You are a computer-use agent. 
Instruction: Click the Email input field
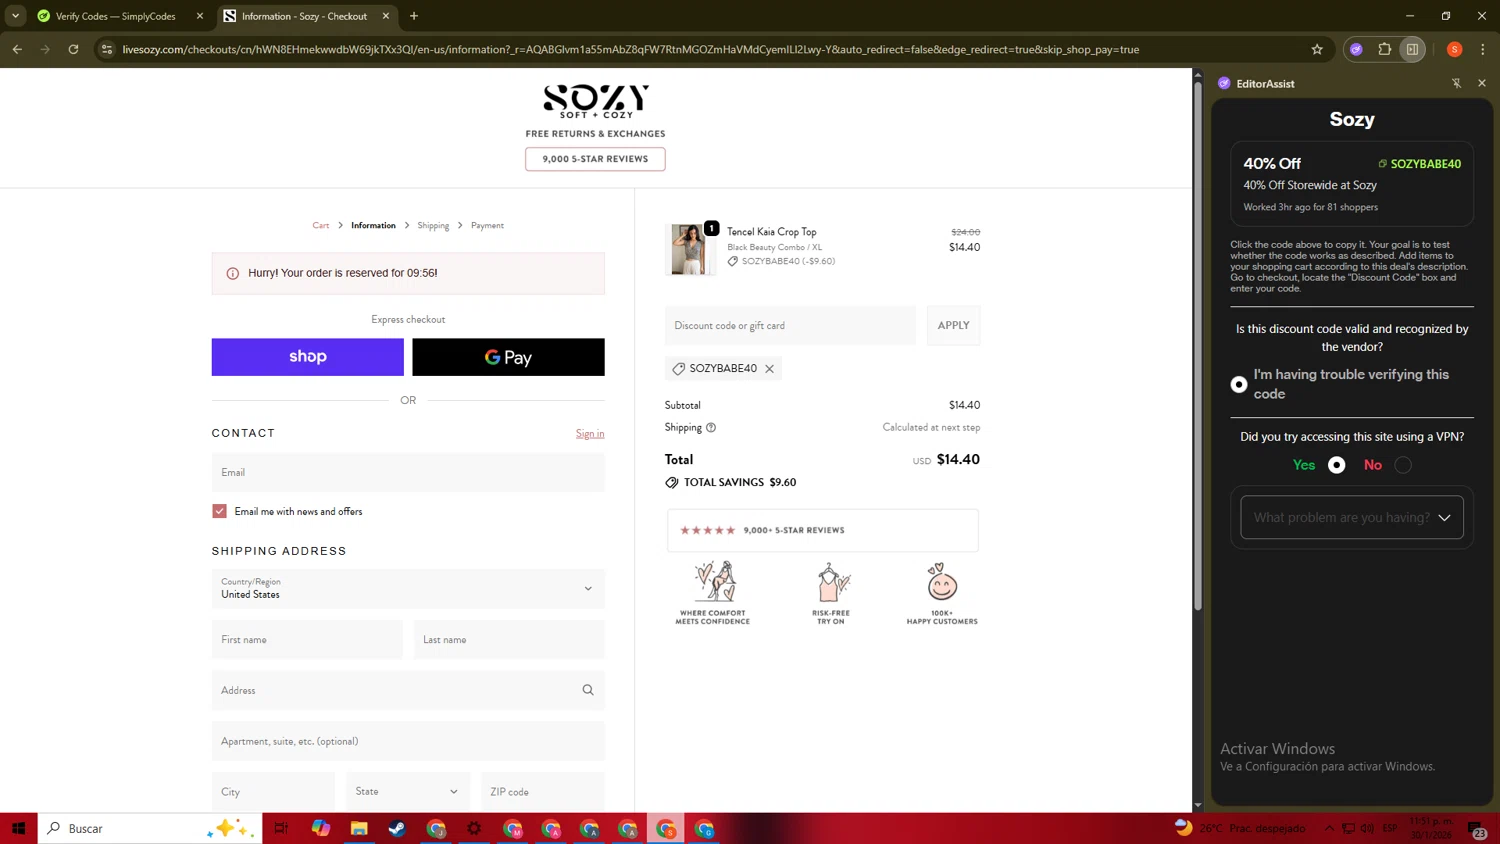point(408,472)
